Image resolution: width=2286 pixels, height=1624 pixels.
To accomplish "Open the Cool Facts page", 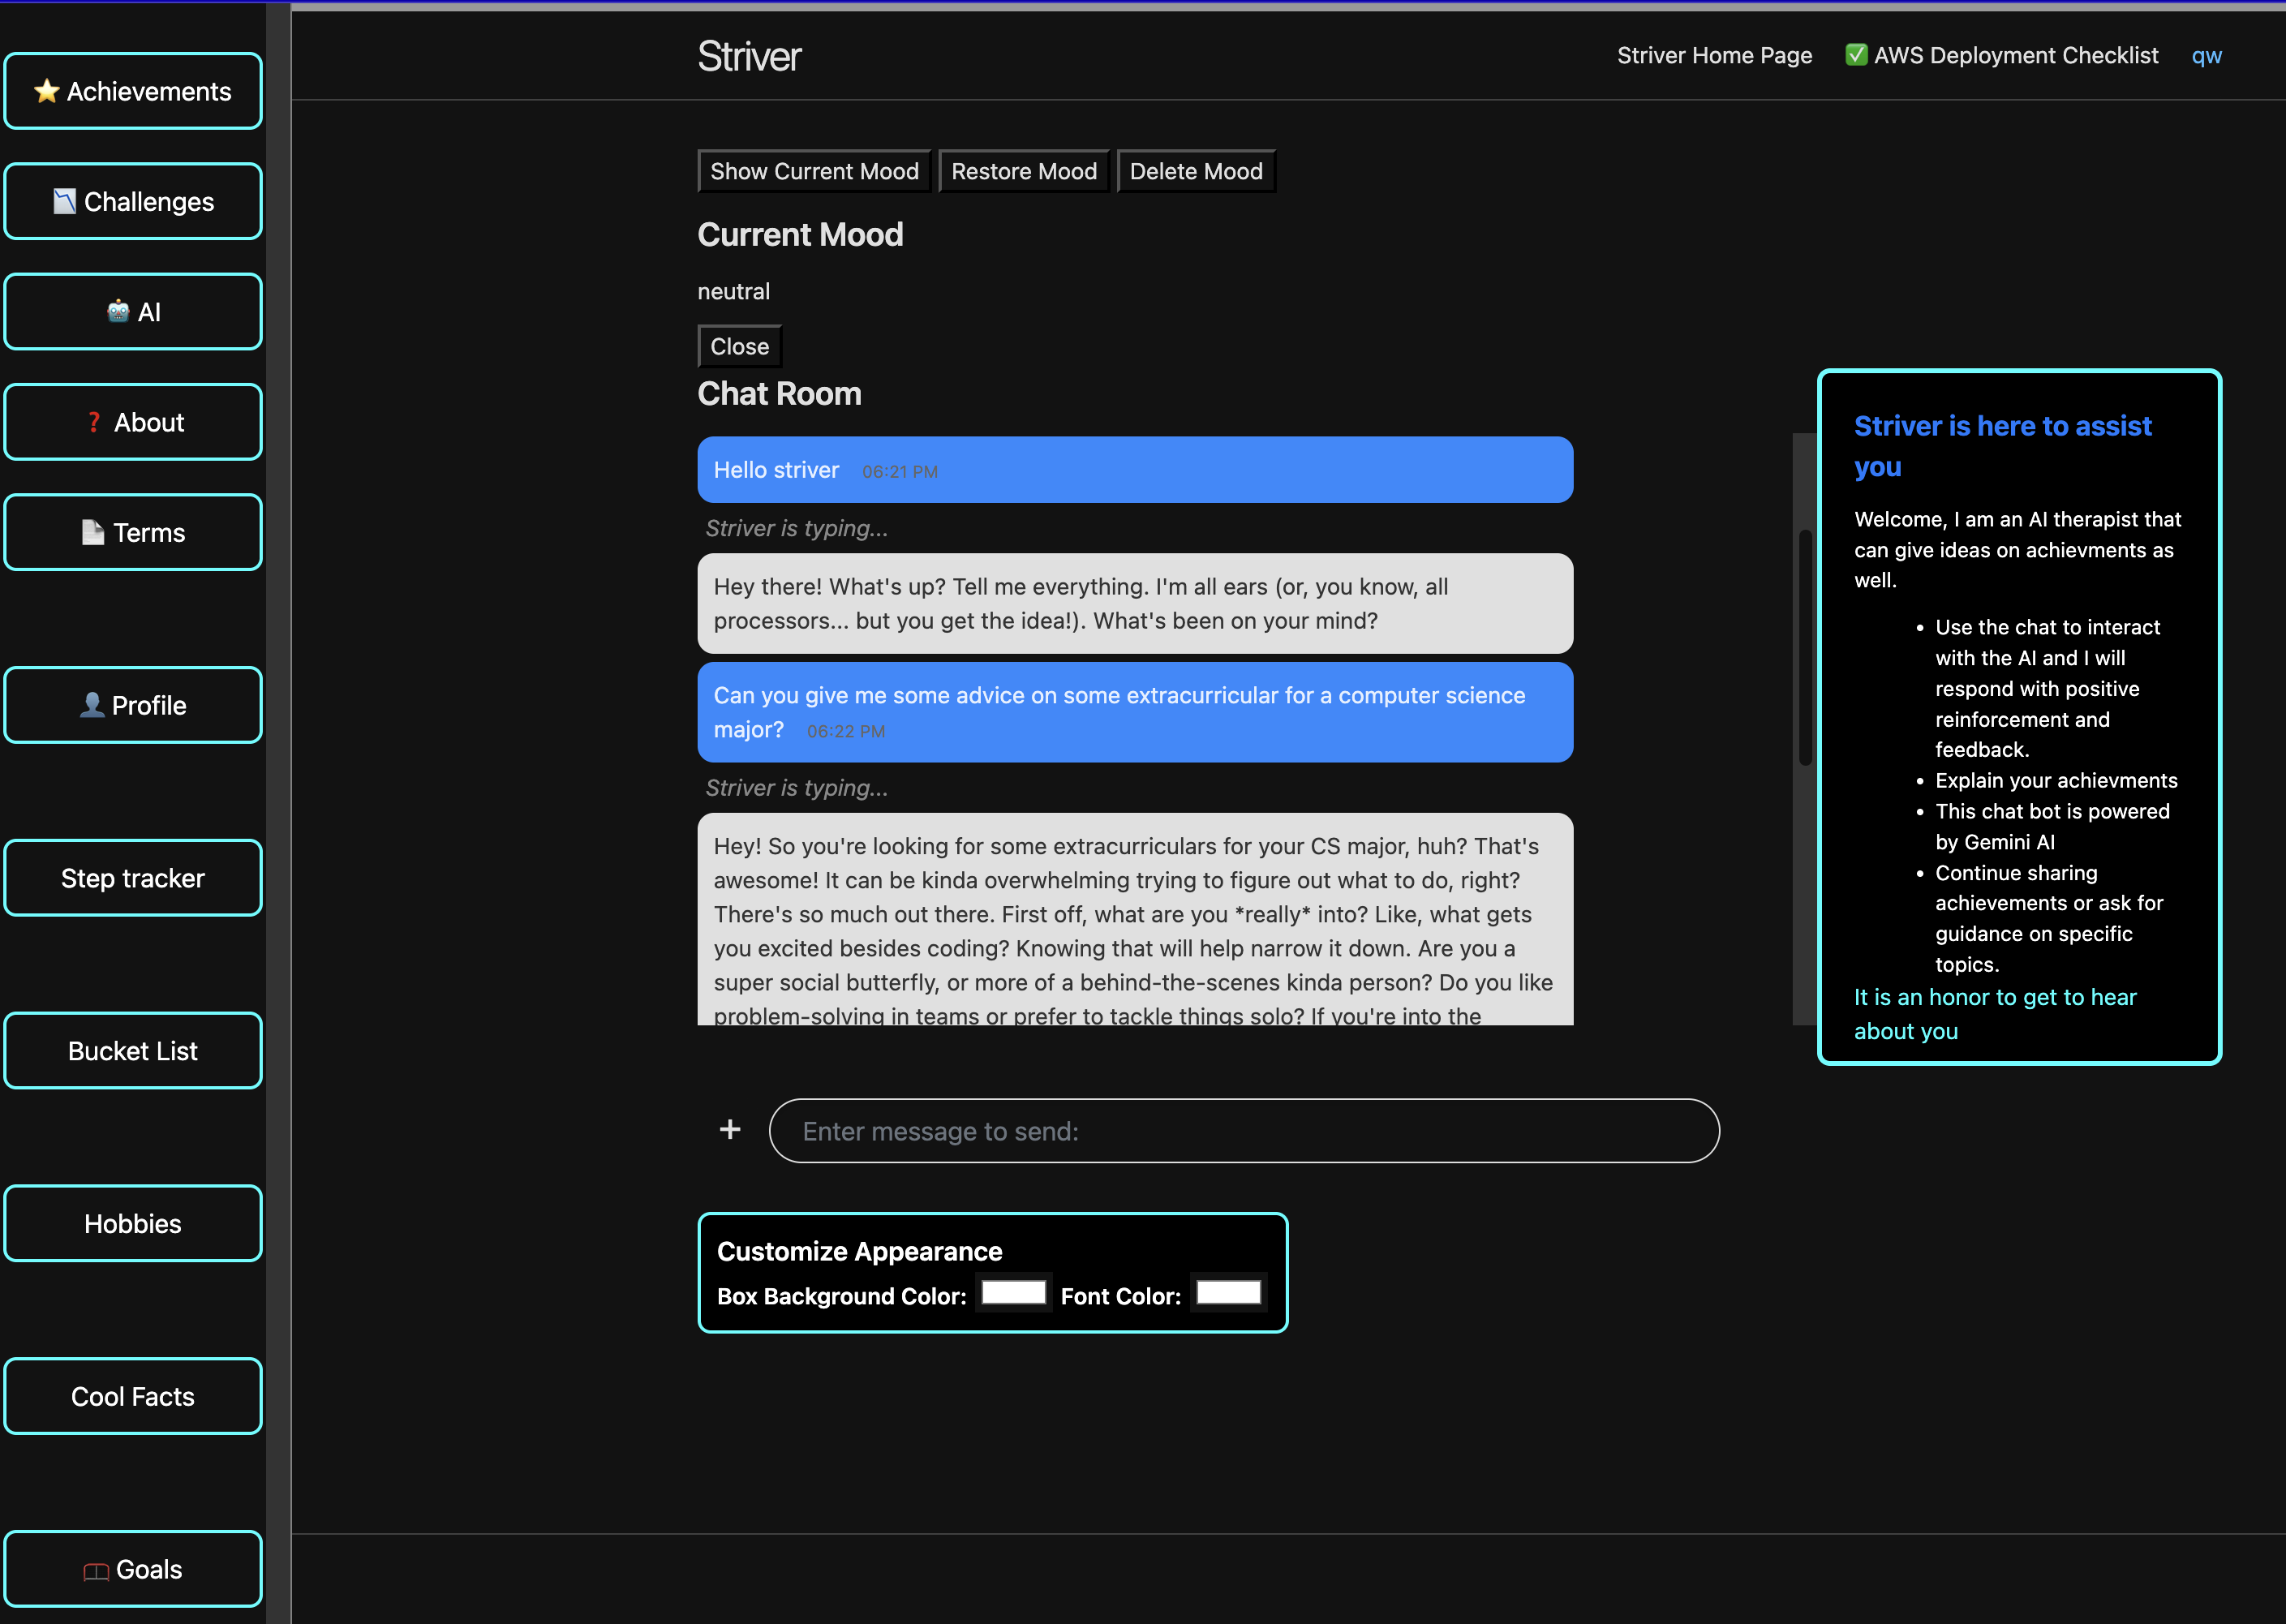I will point(133,1397).
